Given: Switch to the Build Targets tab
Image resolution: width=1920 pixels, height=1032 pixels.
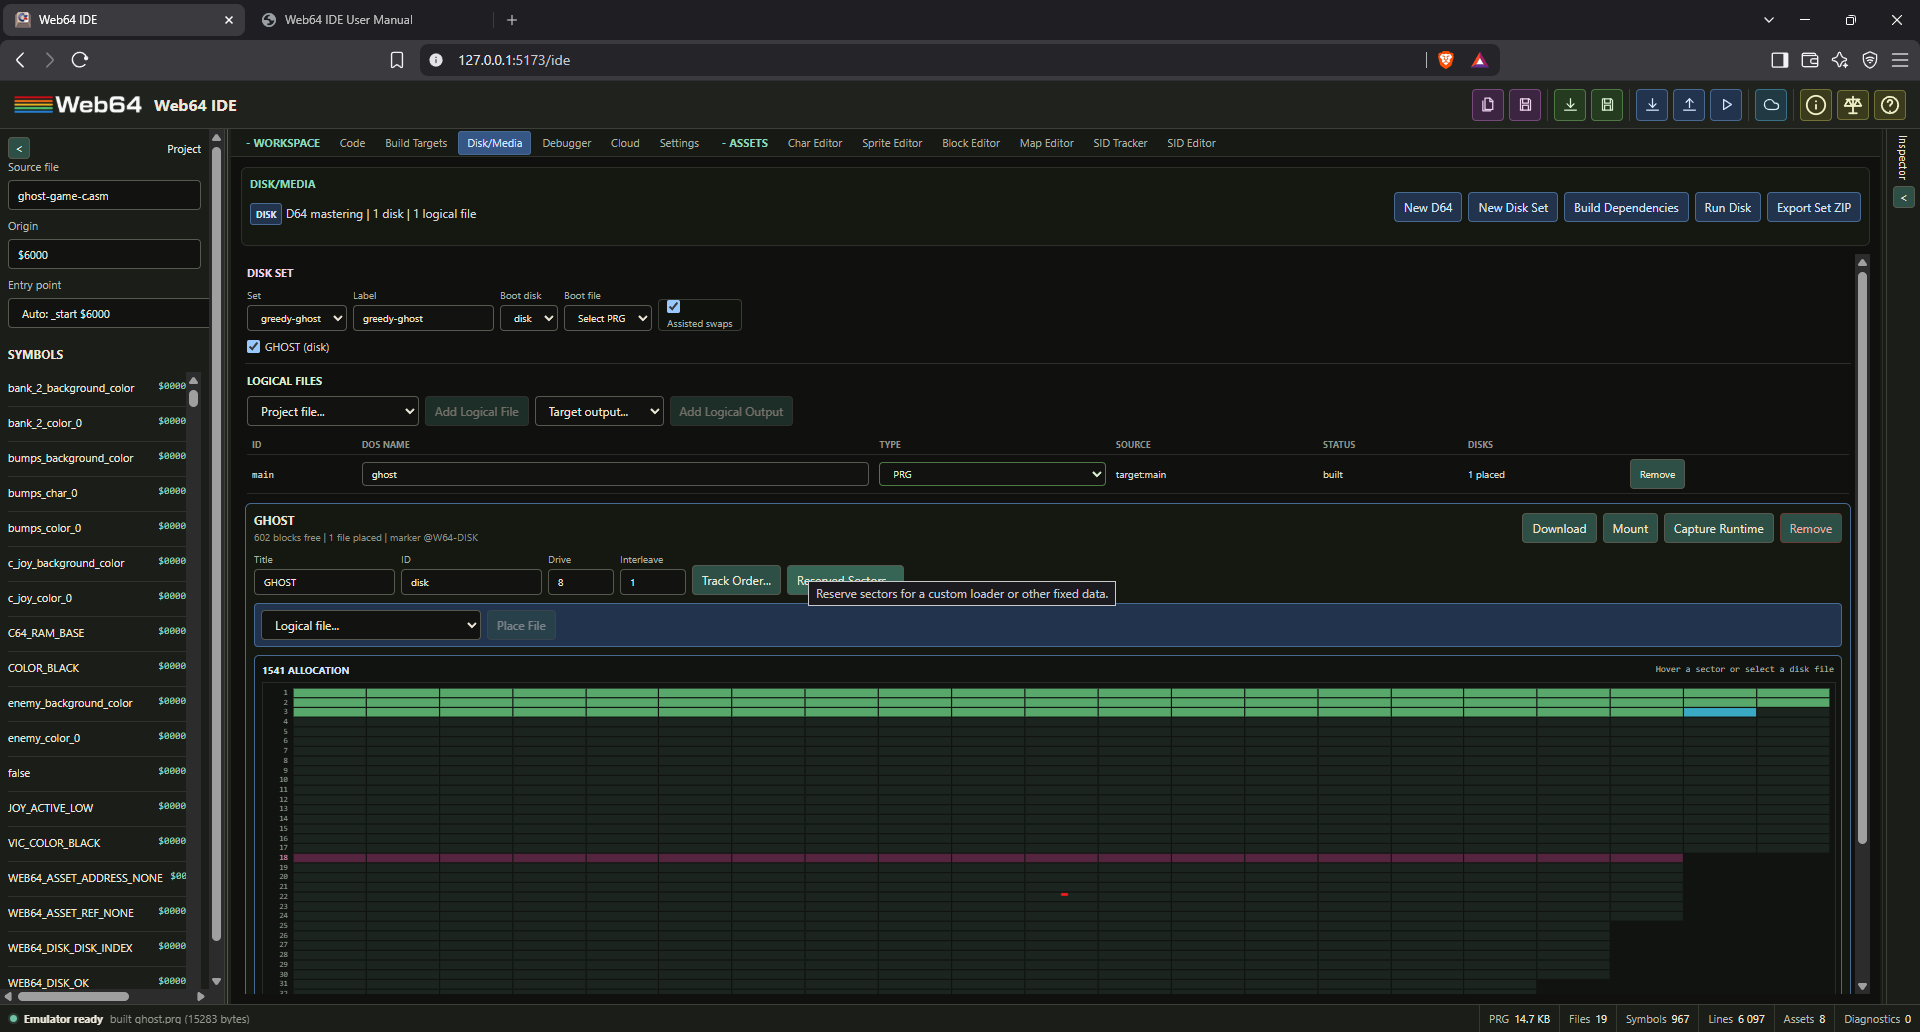Looking at the screenshot, I should click(x=416, y=143).
